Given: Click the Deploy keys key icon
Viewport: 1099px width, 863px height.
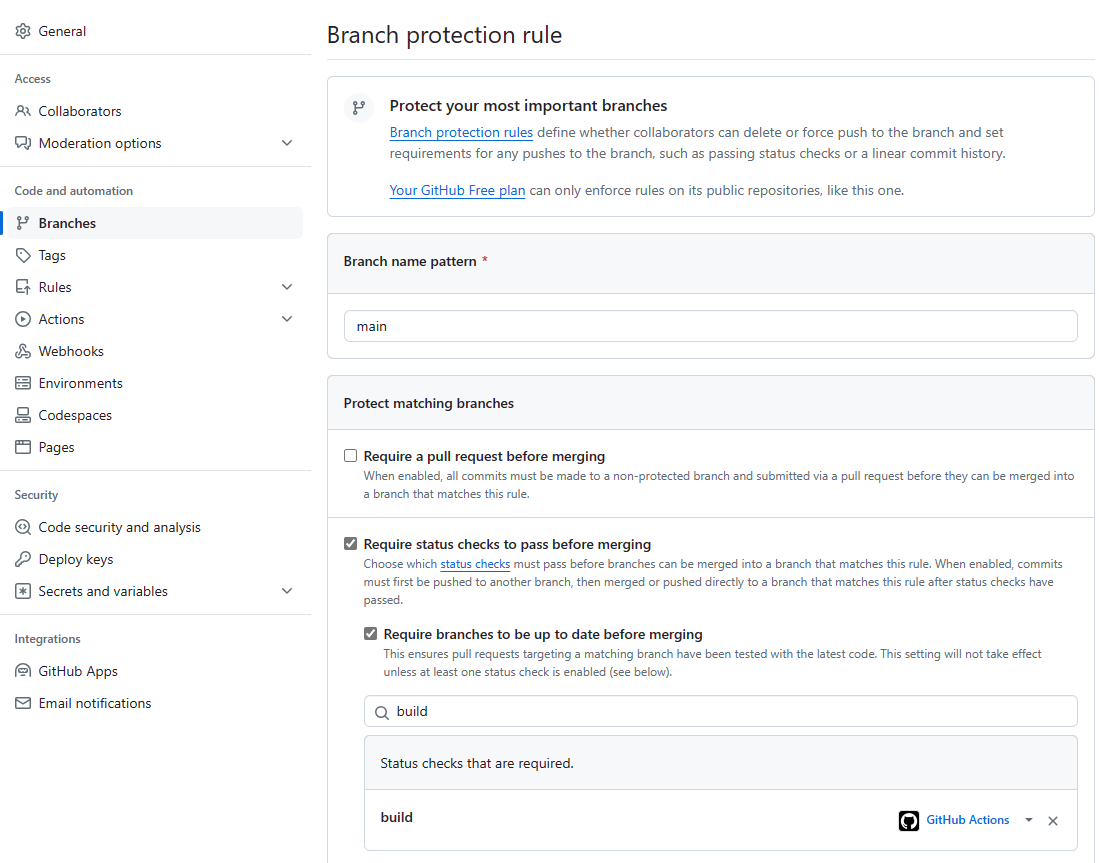Looking at the screenshot, I should [x=23, y=559].
